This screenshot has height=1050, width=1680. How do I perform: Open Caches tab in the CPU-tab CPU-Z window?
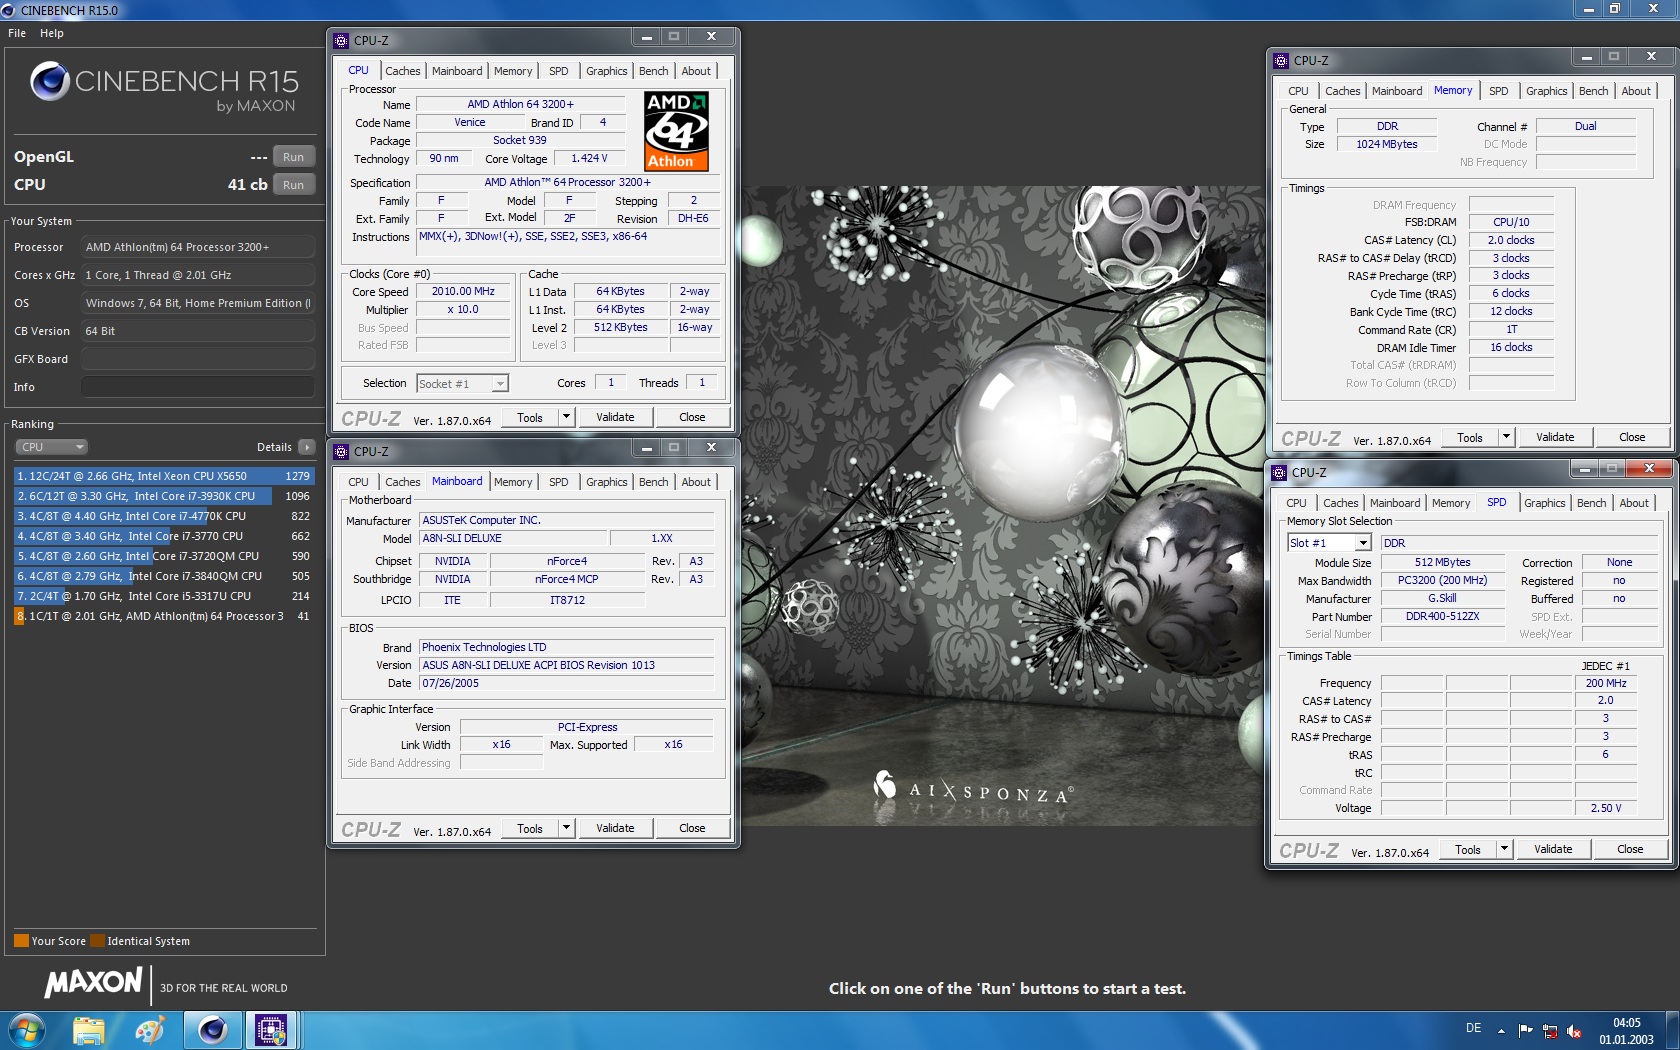pos(403,71)
